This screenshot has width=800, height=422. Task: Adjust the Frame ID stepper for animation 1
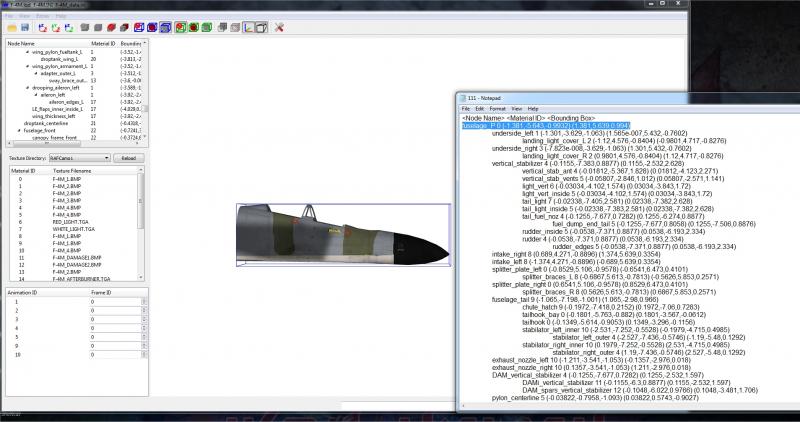click(144, 302)
